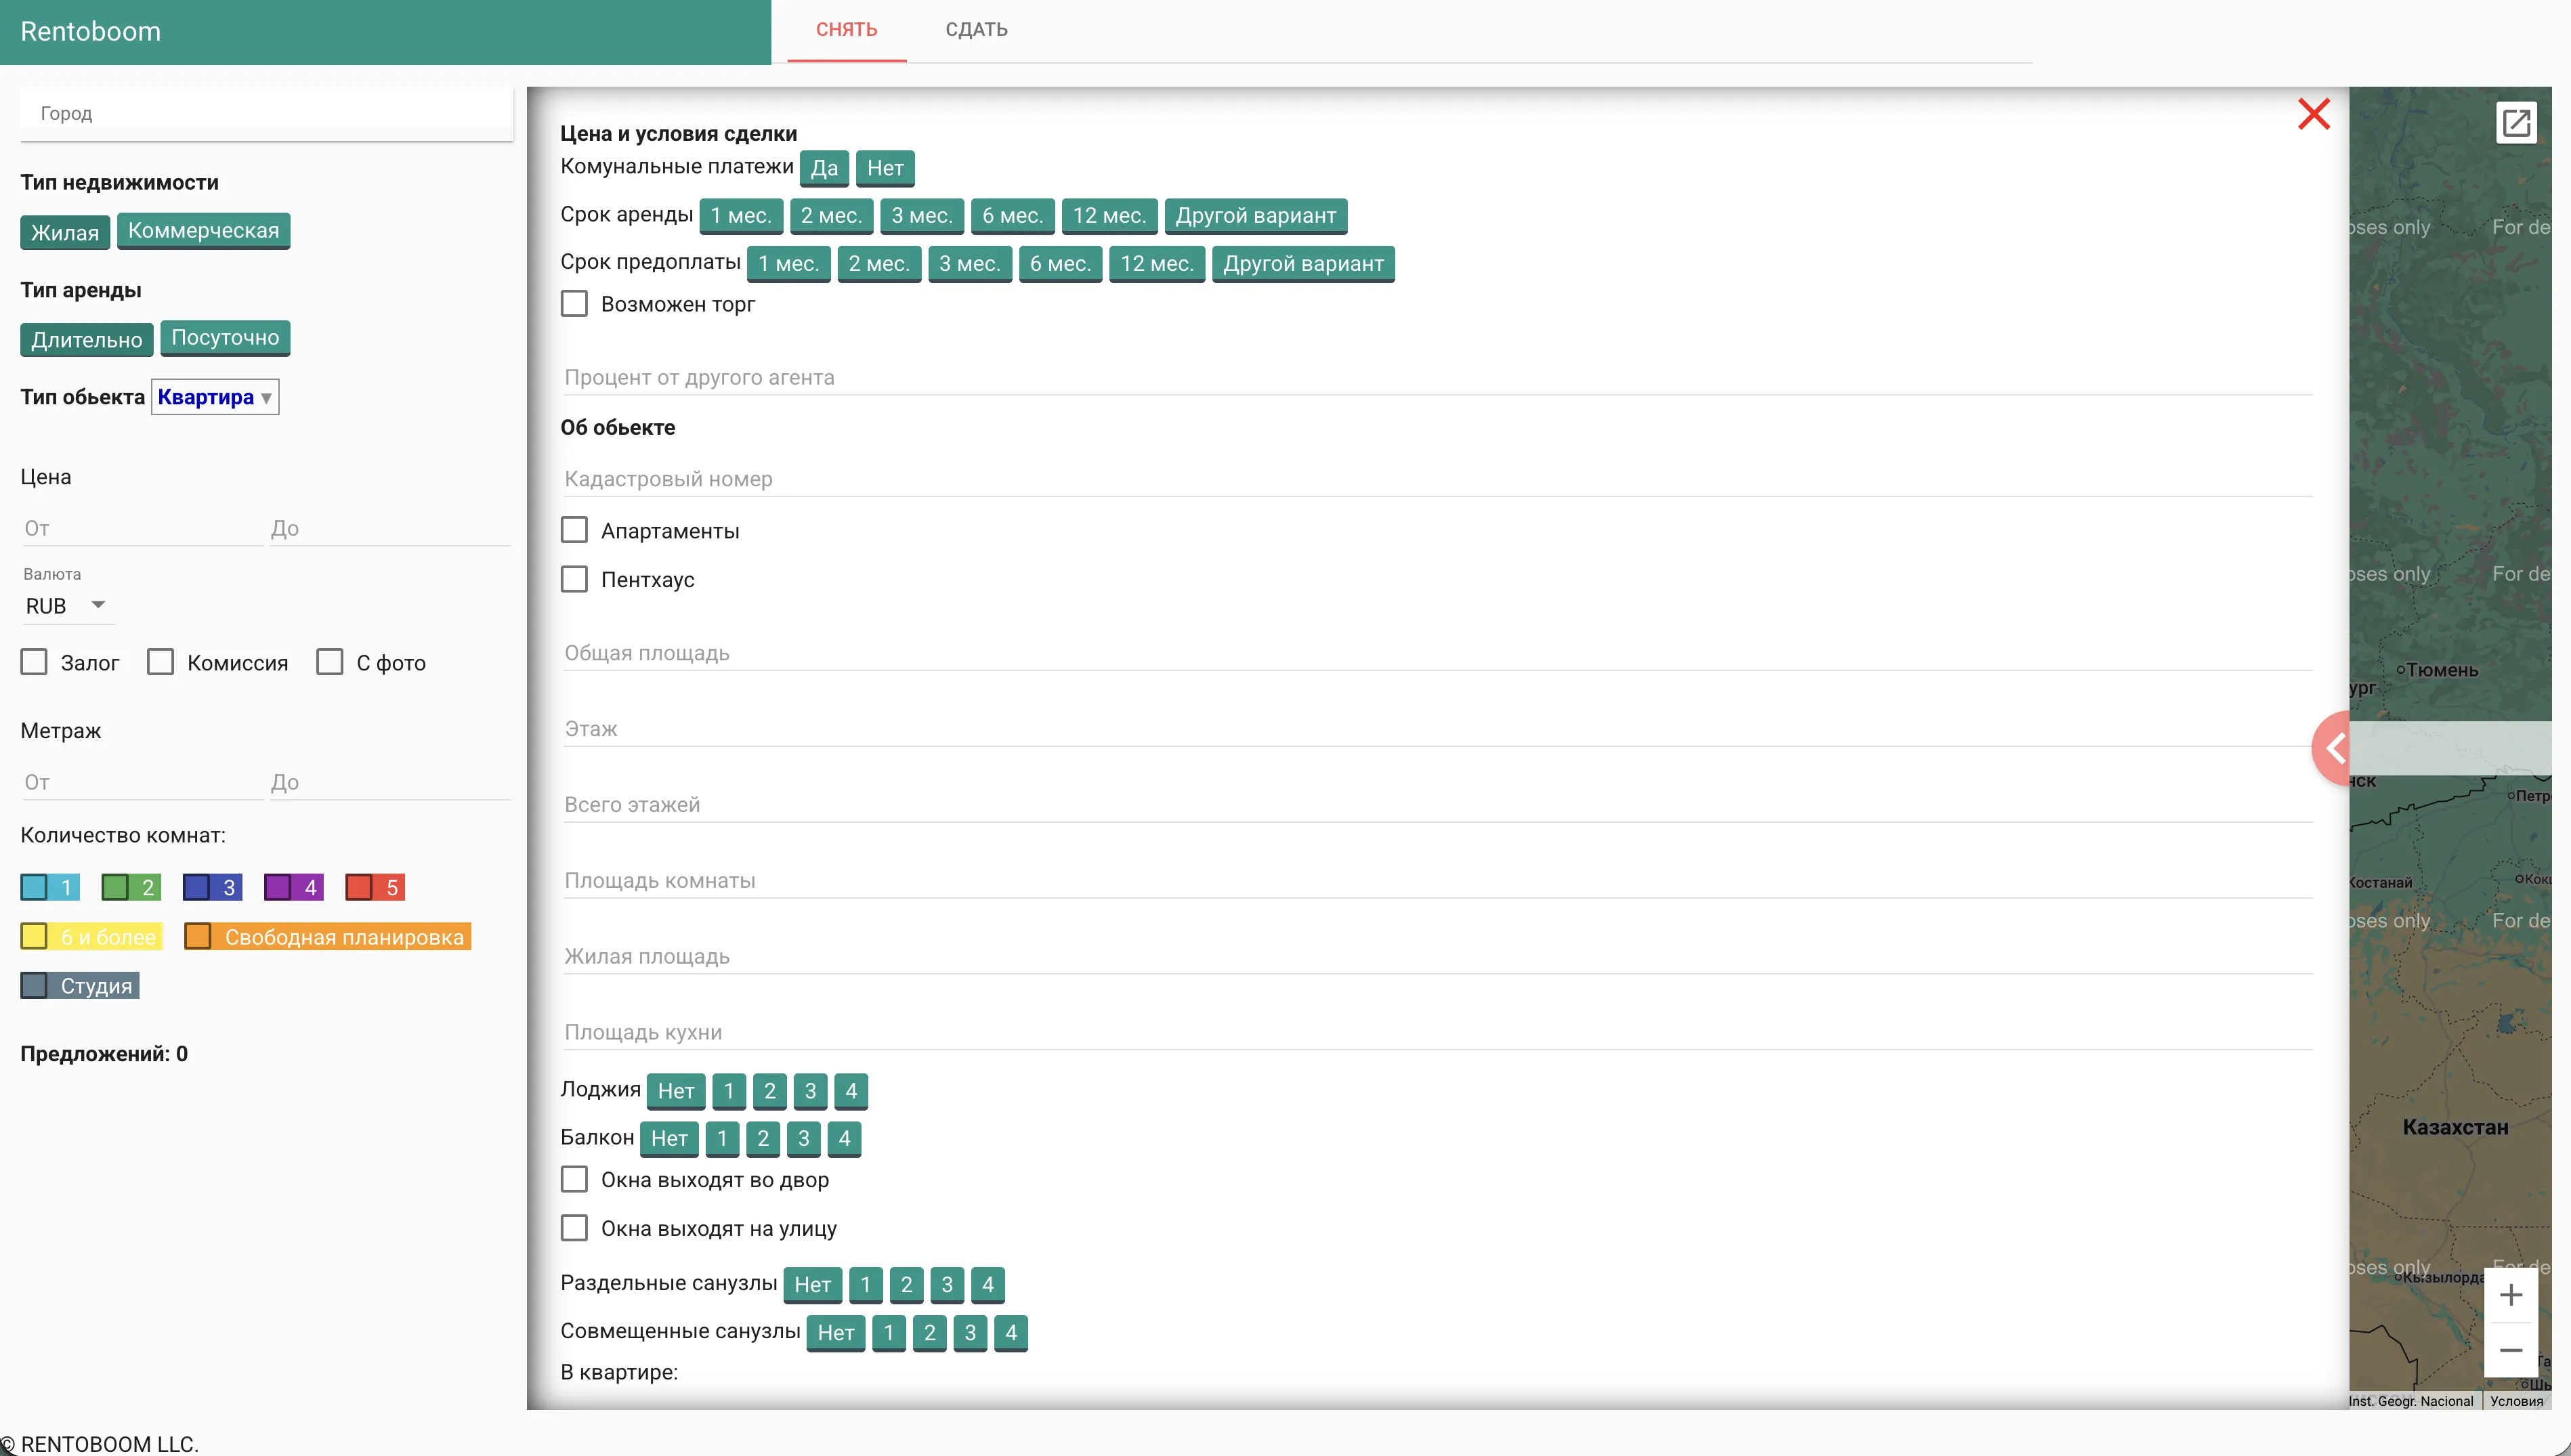Select the СНЯТЬ tab
This screenshot has width=2571, height=1456.
coord(846,30)
